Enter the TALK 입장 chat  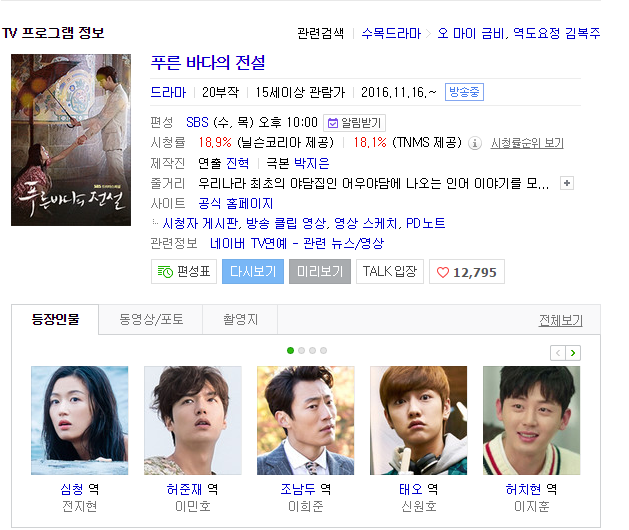390,272
